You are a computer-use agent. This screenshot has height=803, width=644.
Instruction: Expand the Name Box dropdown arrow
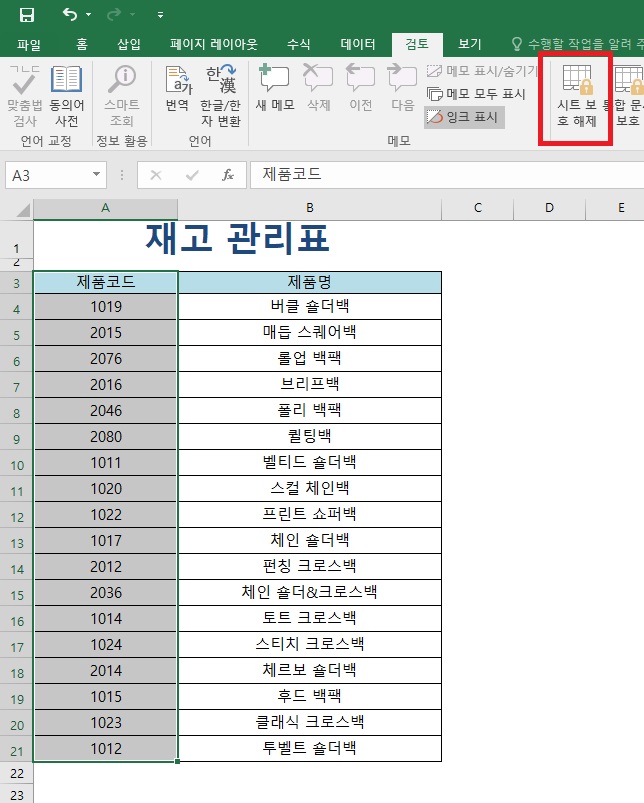pyautogui.click(x=96, y=175)
